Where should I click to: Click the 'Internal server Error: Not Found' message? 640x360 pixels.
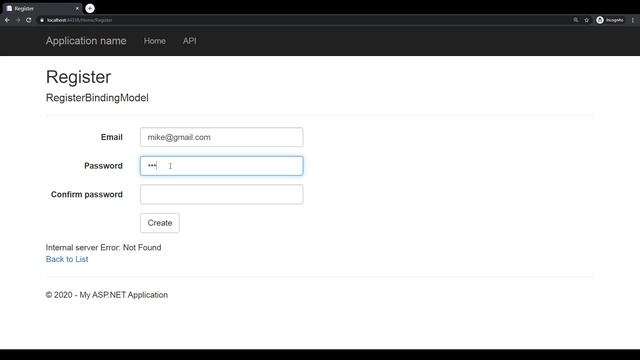(x=103, y=247)
